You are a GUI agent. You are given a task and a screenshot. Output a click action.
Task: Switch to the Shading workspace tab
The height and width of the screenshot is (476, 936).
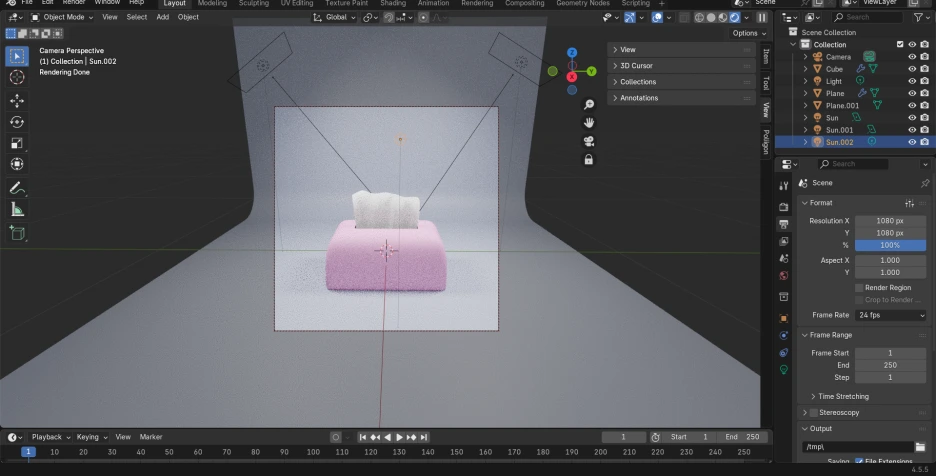[x=393, y=4]
